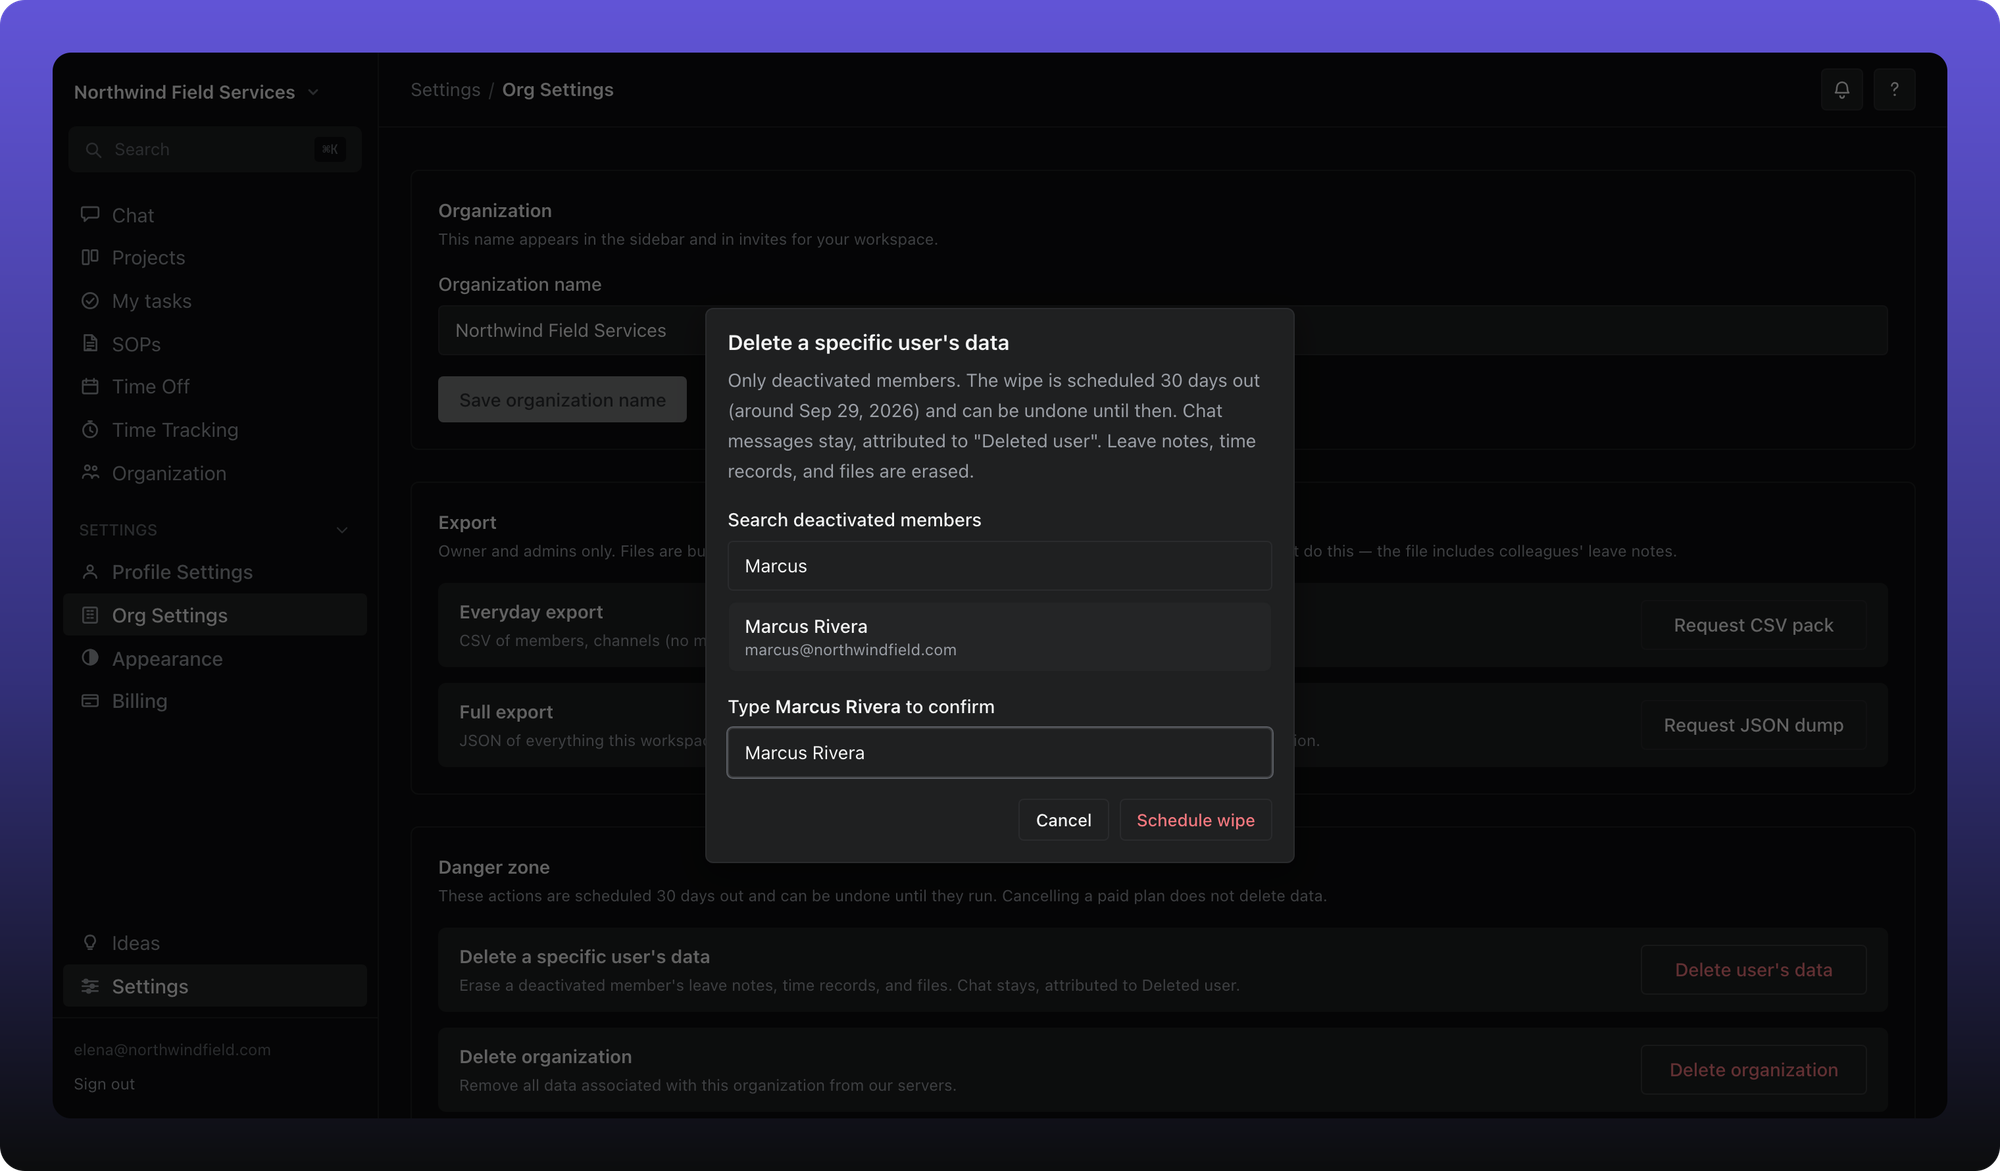The image size is (2000, 1171).
Task: Click the Chat speech bubble icon
Action: tap(90, 214)
